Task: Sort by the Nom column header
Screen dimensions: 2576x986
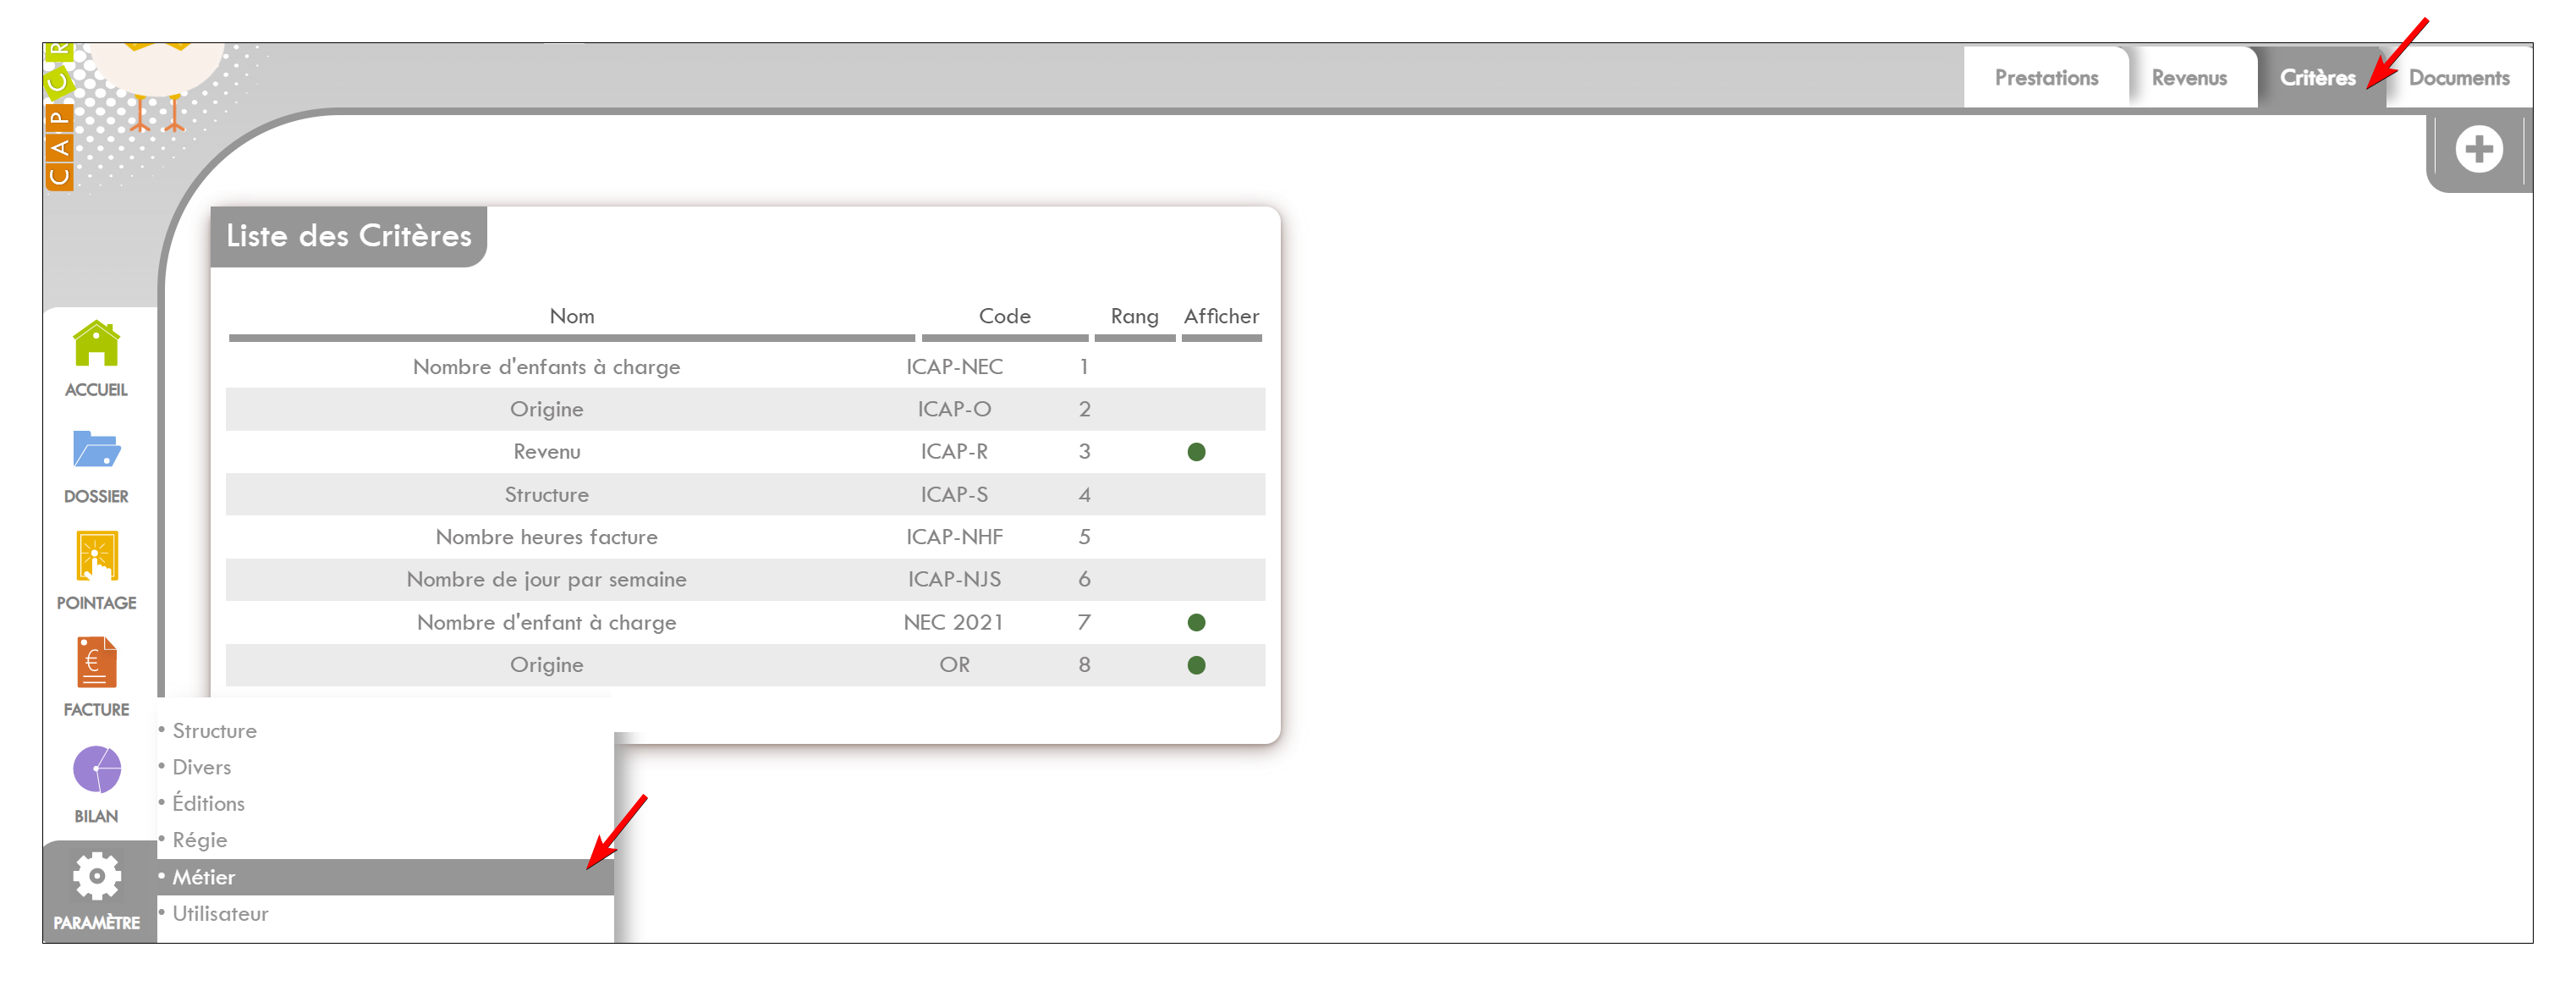Action: coord(571,316)
